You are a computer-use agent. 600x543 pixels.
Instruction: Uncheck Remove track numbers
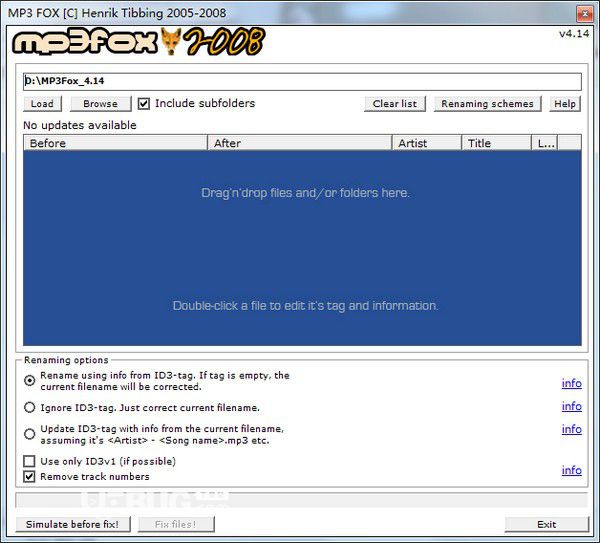coord(29,476)
